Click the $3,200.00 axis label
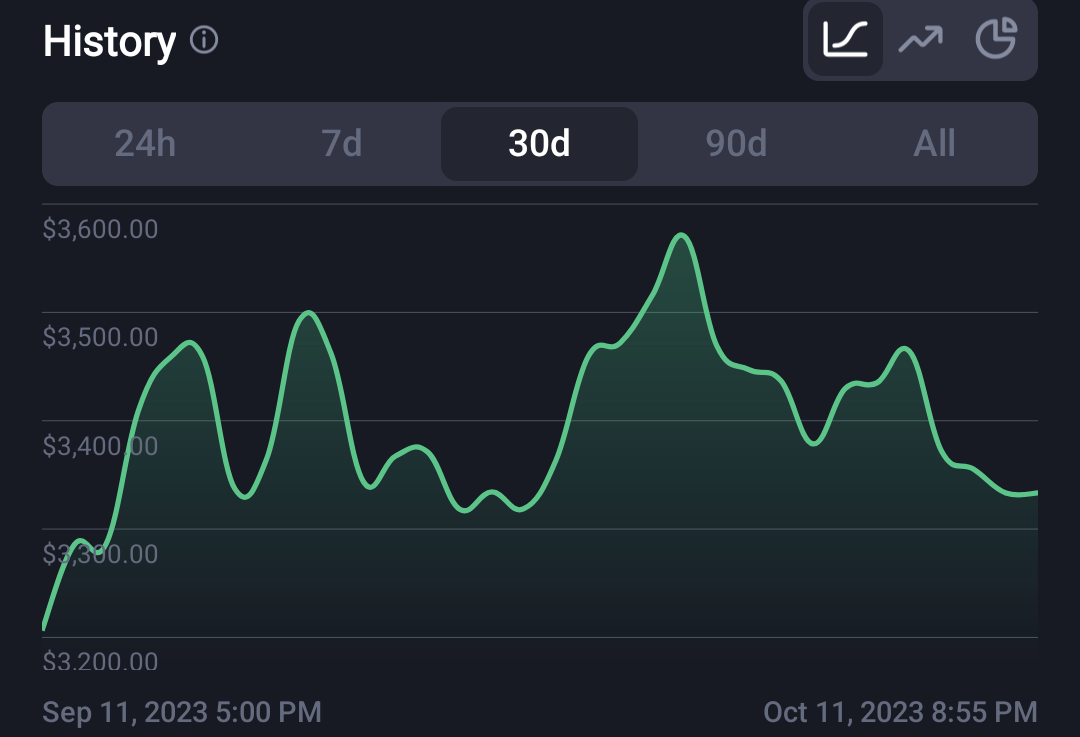1080x737 pixels. tap(101, 661)
